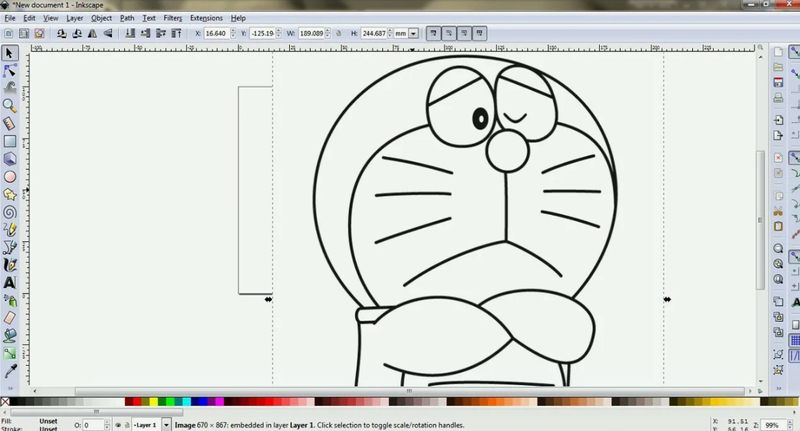Screen dimensions: 800x431
Task: Select the Spiral tool
Action: click(x=10, y=212)
